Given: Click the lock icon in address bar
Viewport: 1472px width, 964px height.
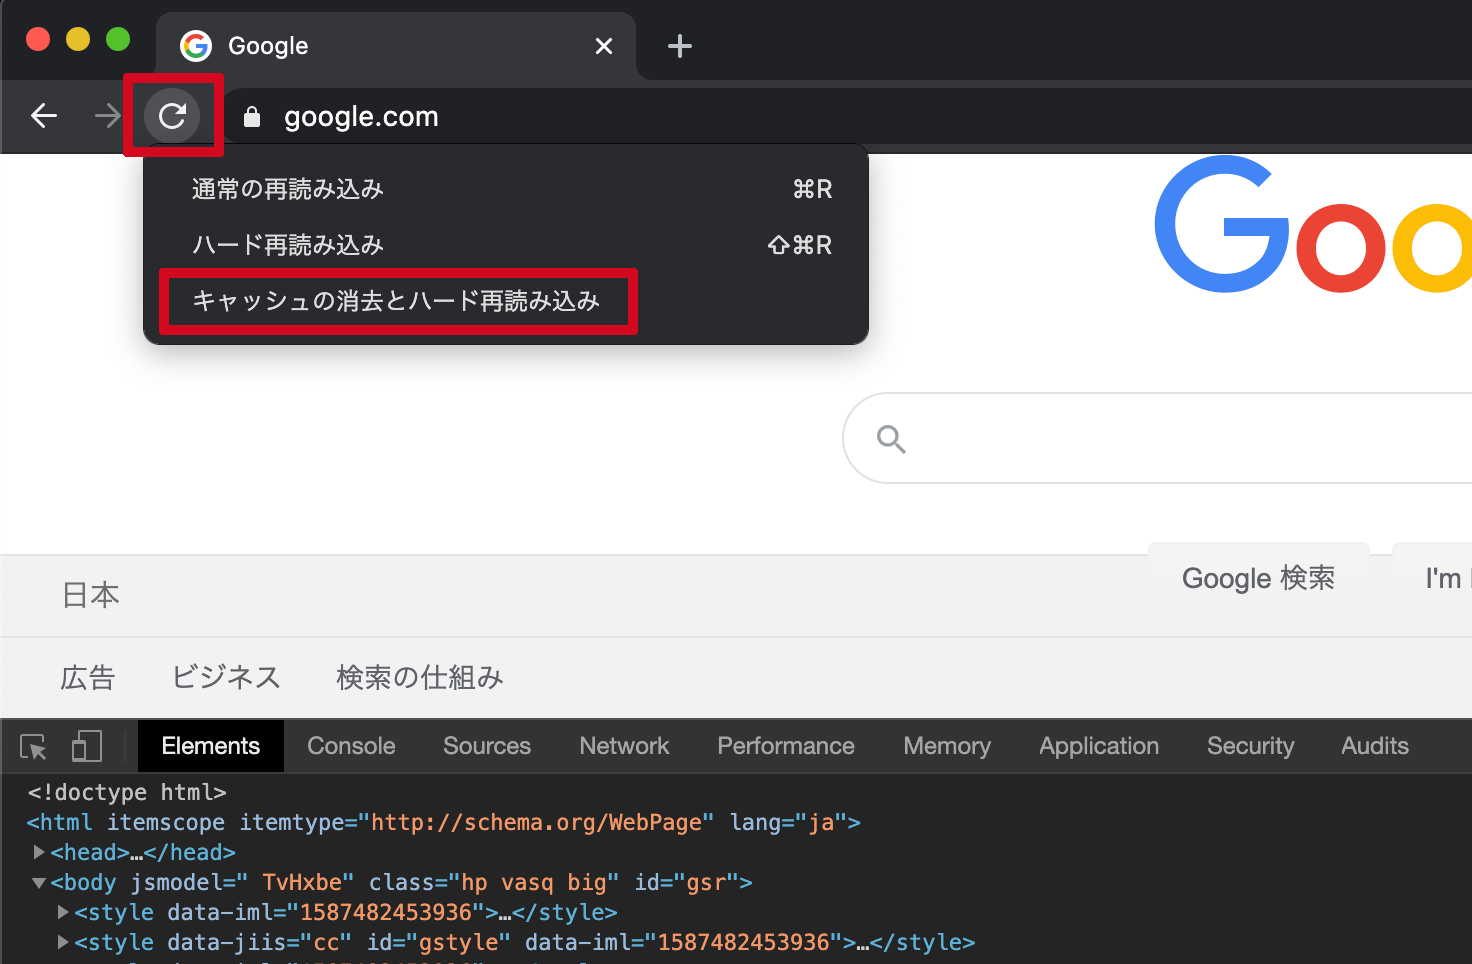Looking at the screenshot, I should click(252, 117).
